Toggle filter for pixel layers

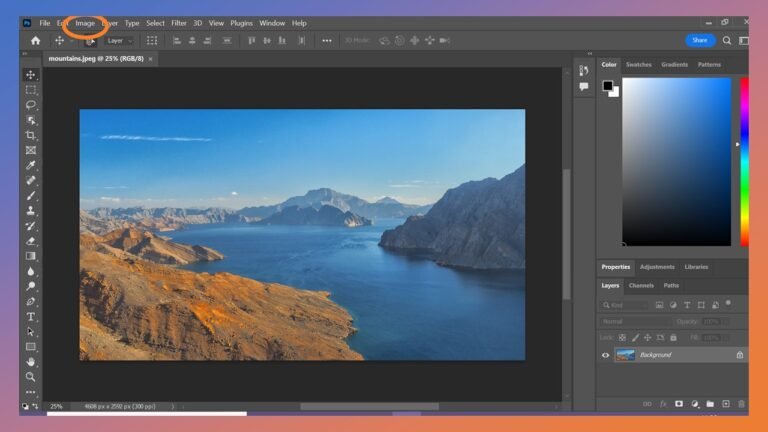(x=659, y=305)
